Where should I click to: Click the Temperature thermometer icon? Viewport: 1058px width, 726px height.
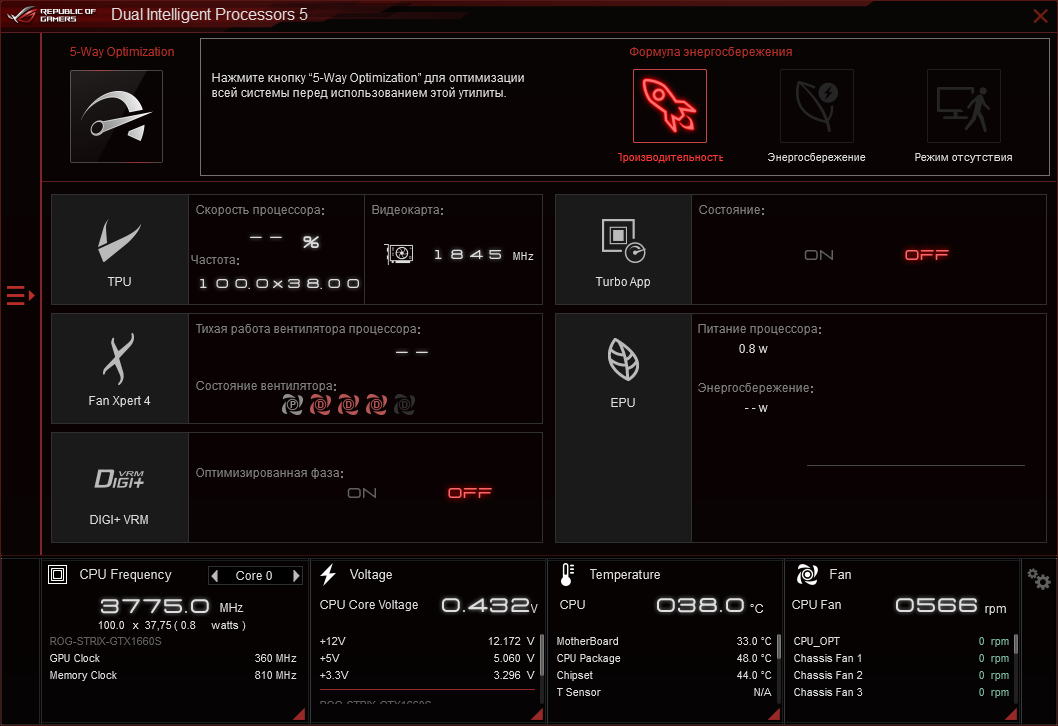[x=567, y=575]
